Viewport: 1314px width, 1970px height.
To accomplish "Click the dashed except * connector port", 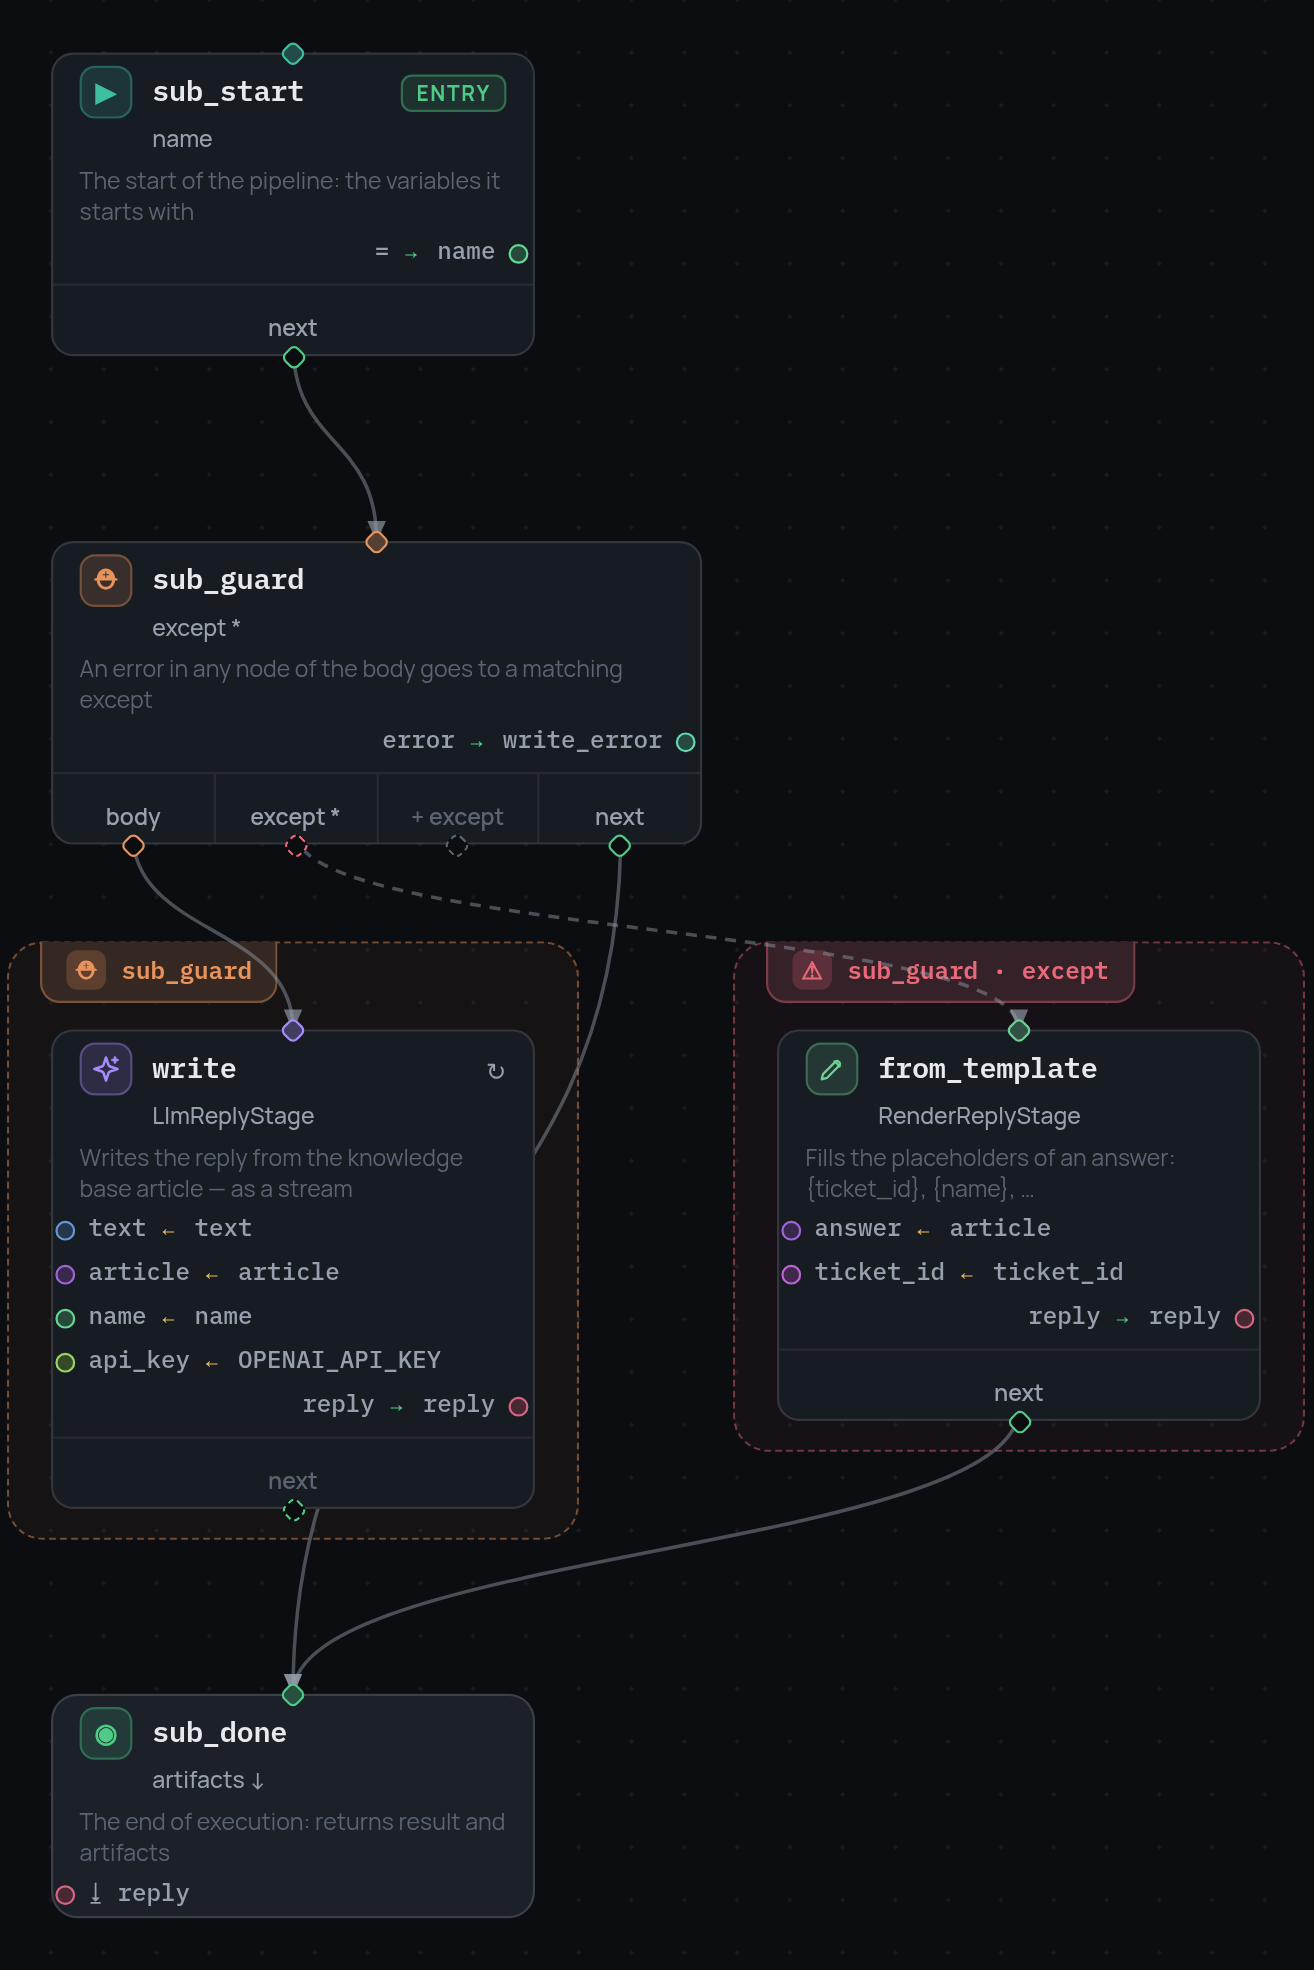I will tap(296, 846).
